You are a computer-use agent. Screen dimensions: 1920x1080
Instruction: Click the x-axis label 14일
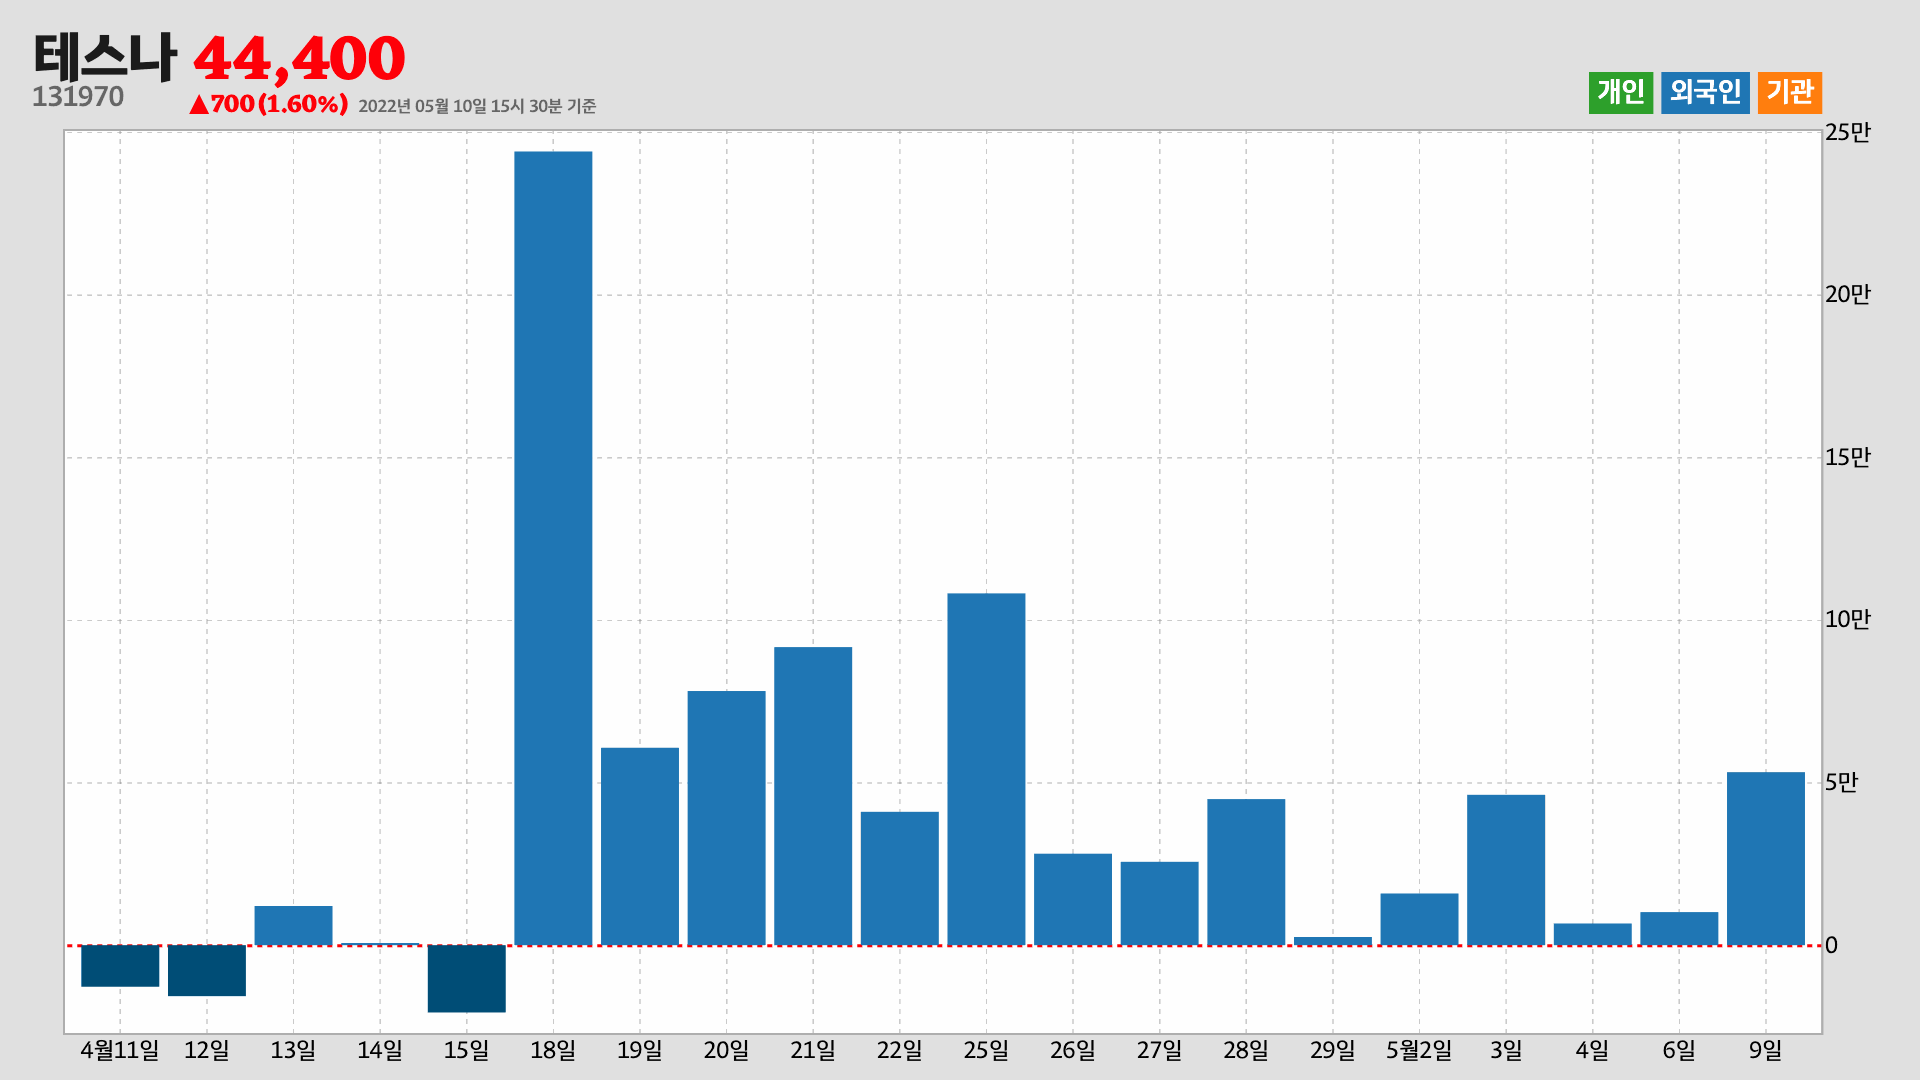click(x=380, y=1050)
